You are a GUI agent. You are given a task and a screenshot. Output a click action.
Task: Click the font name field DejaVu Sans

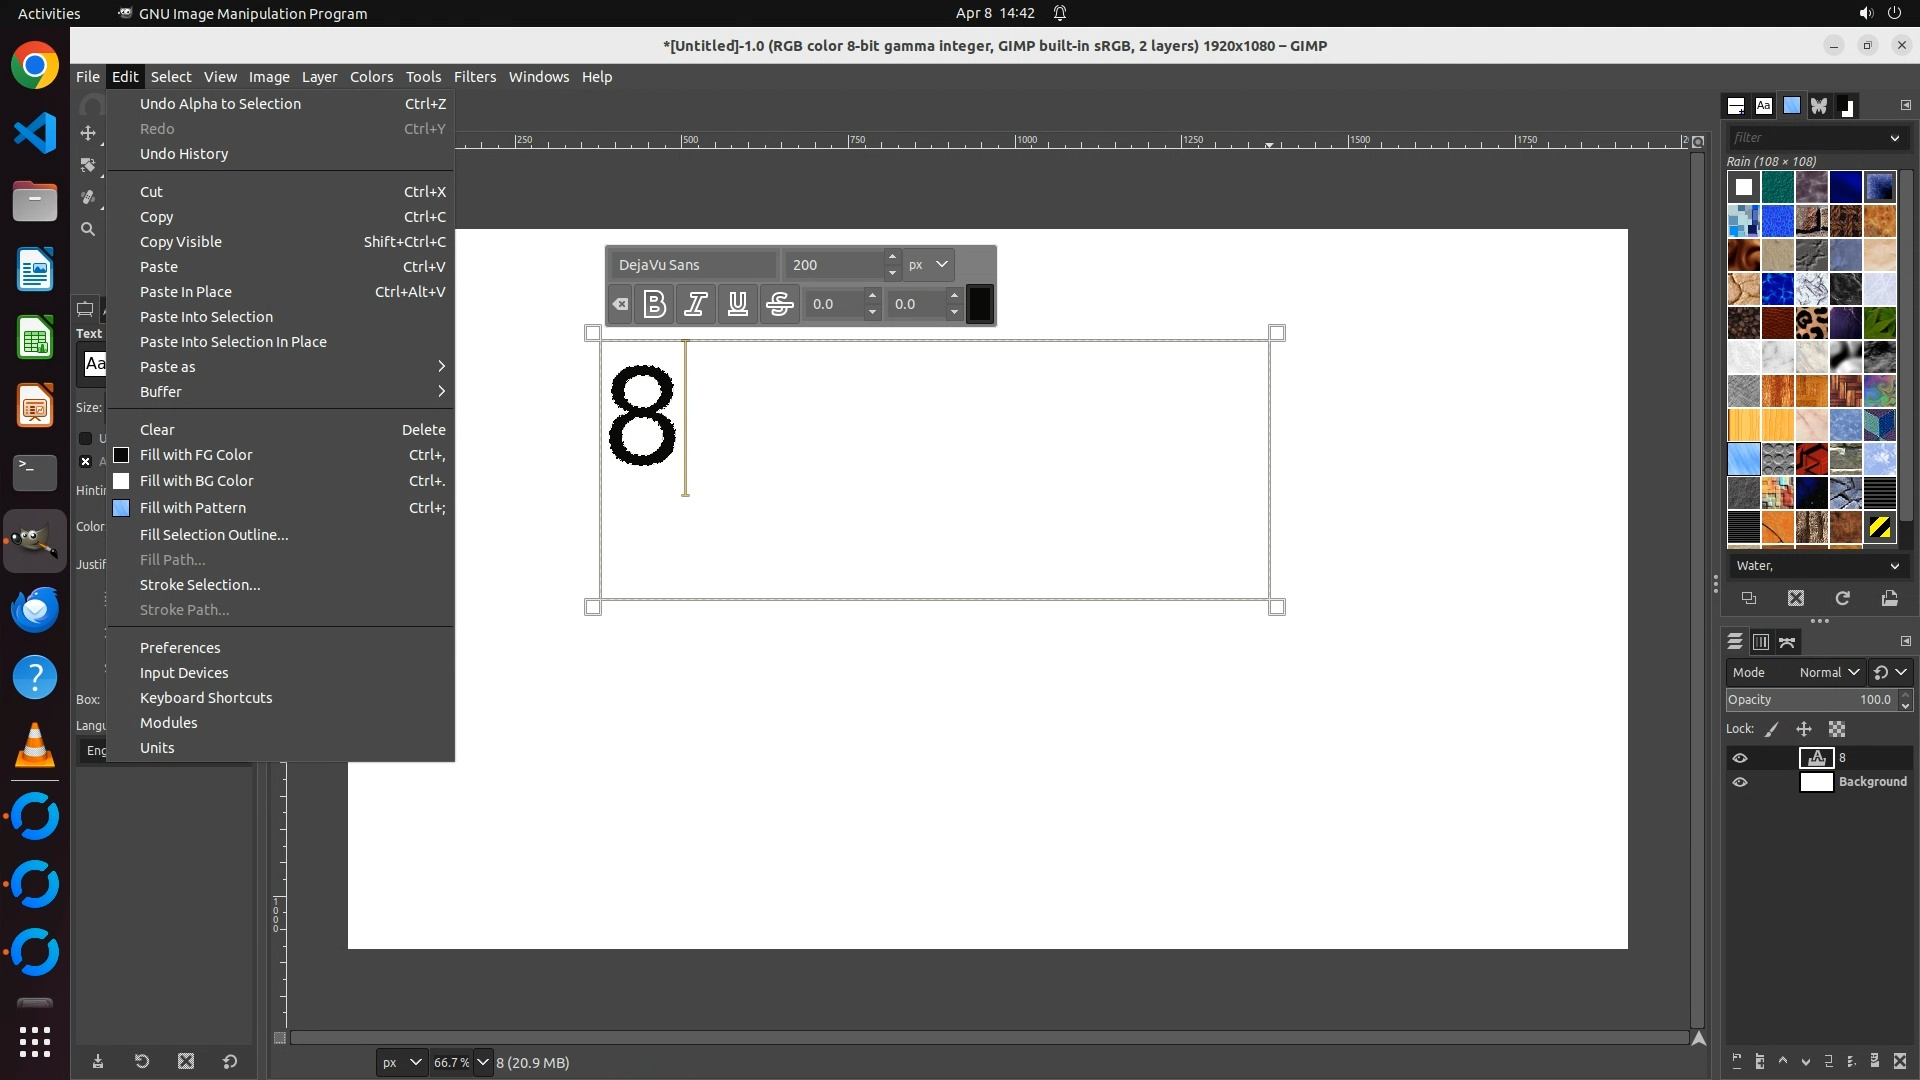click(x=694, y=265)
